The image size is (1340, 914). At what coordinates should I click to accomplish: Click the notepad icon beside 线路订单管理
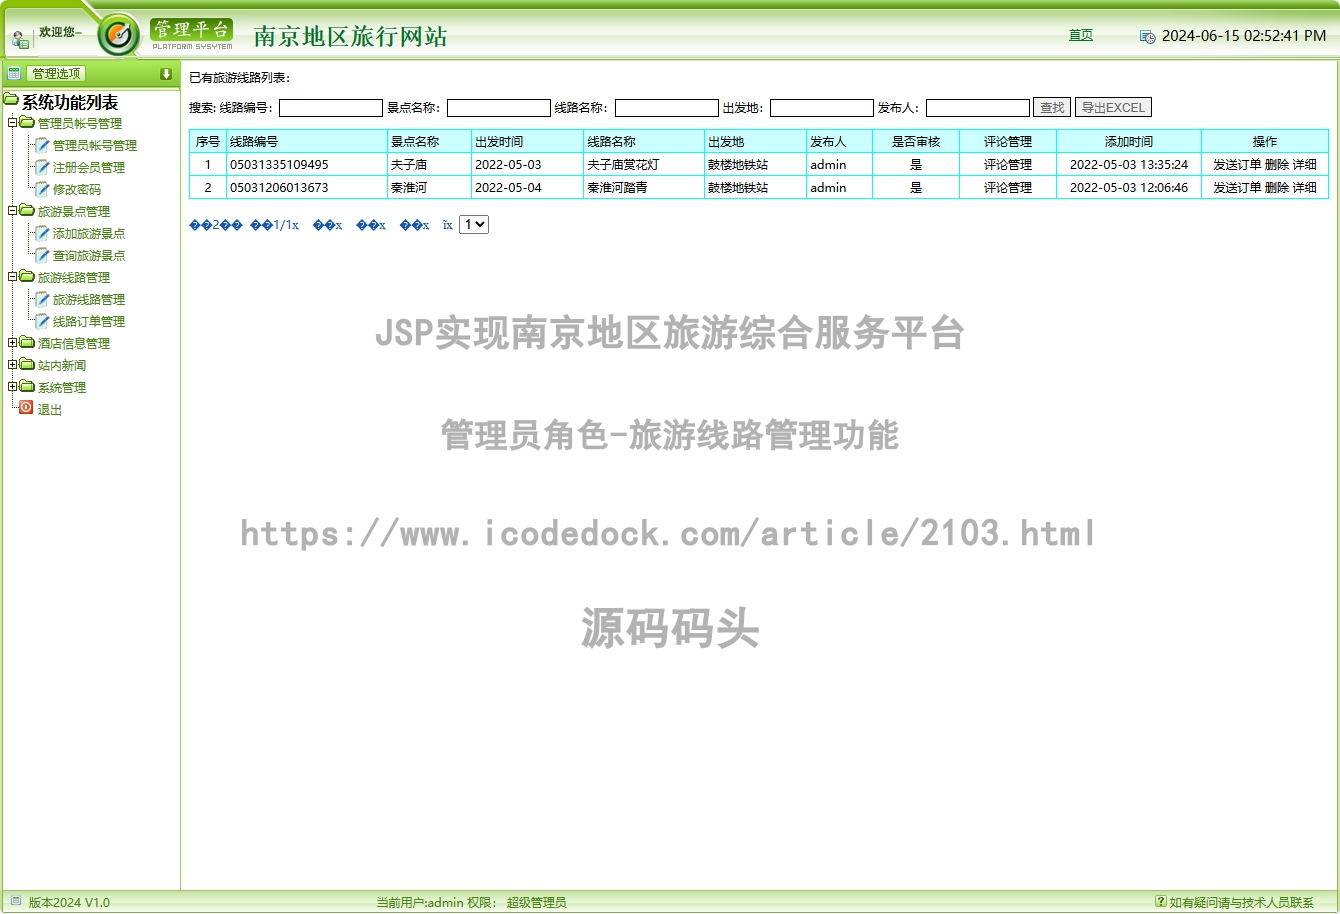[43, 321]
